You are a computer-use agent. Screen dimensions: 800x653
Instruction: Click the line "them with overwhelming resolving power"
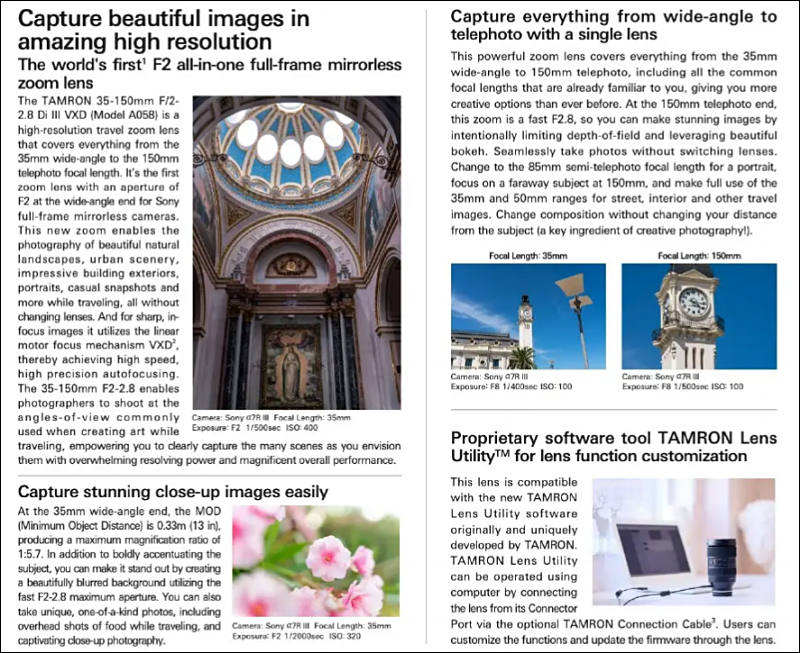(x=207, y=461)
